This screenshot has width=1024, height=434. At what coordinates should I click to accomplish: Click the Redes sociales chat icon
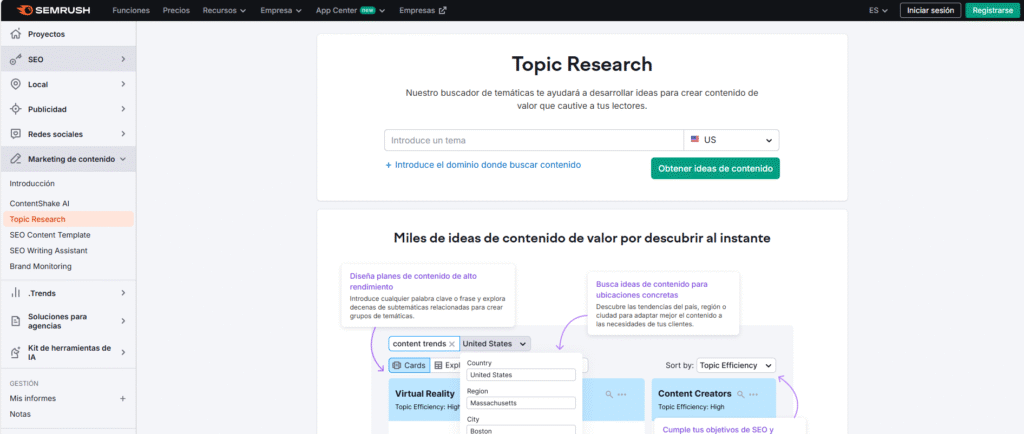tap(16, 134)
